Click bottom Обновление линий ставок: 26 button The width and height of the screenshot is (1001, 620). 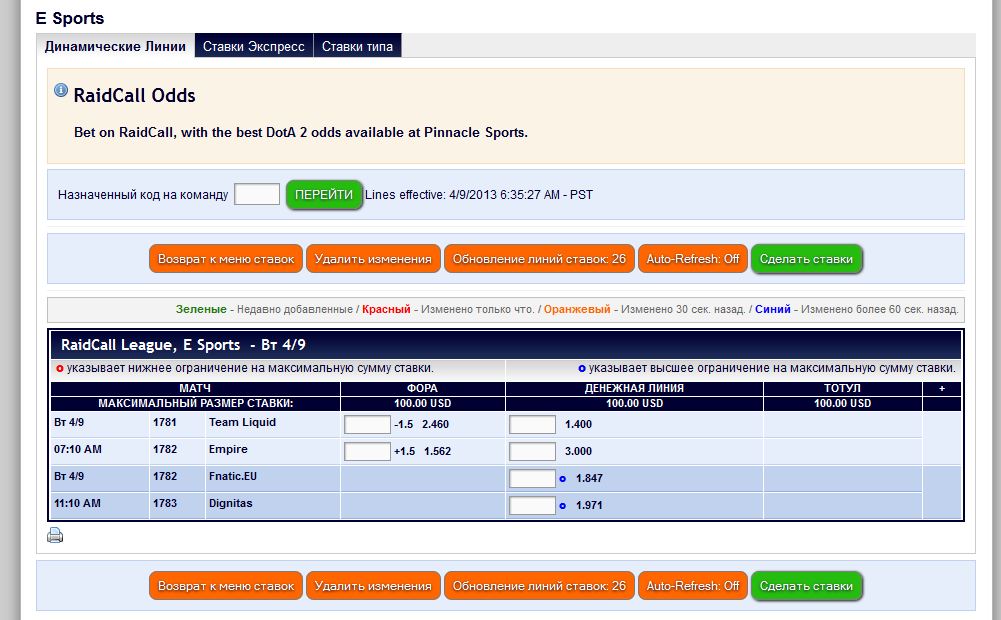539,586
